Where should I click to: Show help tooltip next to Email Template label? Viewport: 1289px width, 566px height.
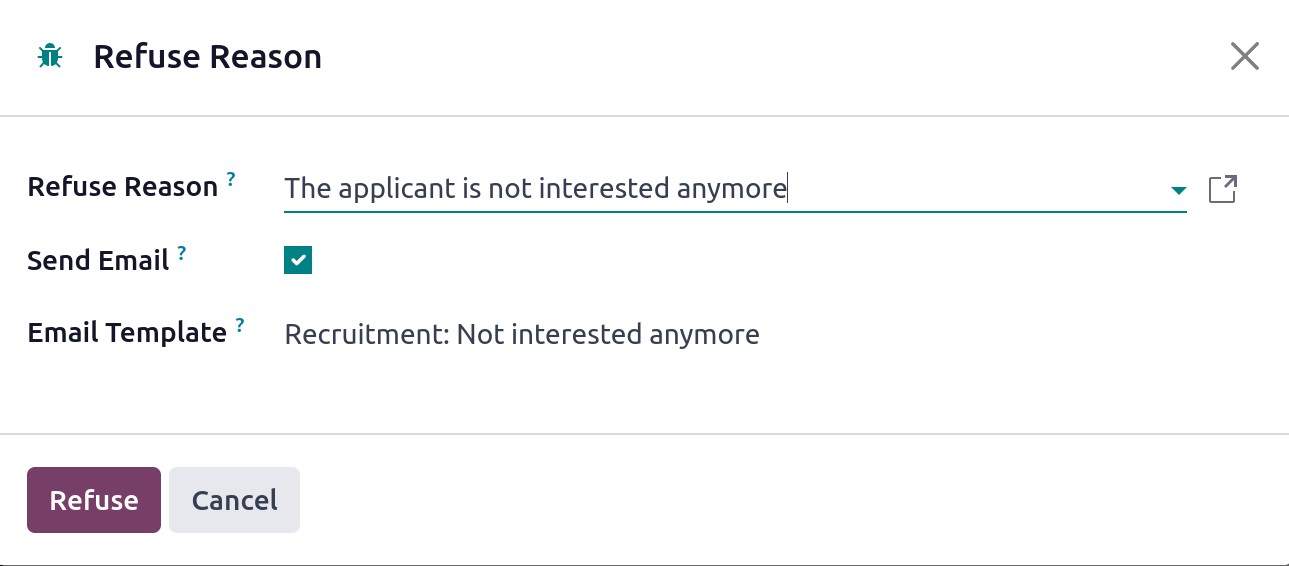click(x=240, y=325)
